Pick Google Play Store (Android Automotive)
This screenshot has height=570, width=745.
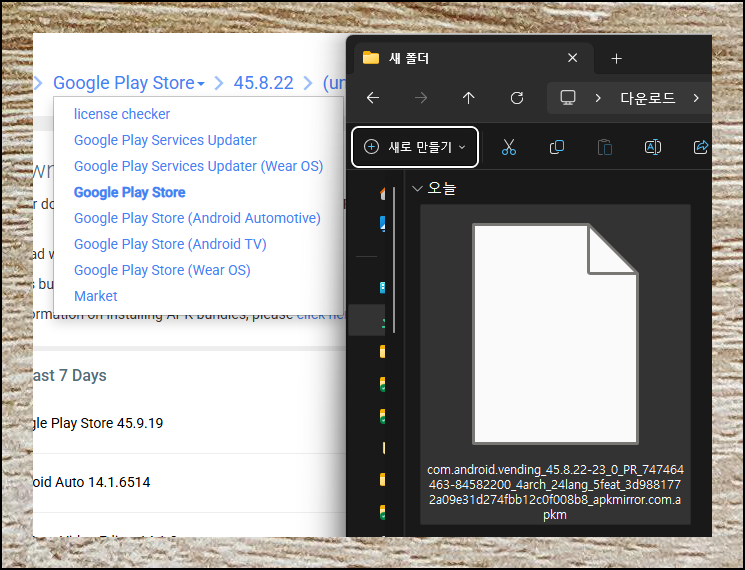197,218
